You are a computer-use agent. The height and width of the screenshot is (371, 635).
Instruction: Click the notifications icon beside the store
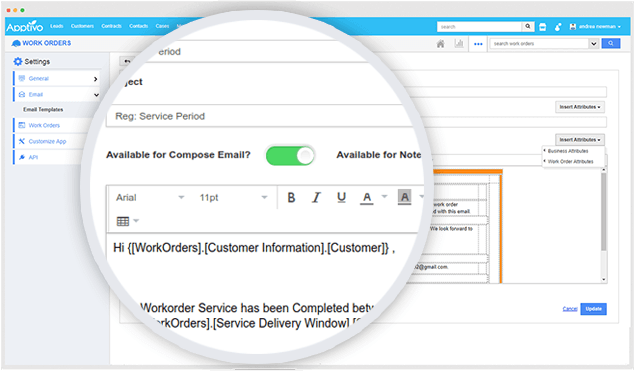[x=558, y=27]
